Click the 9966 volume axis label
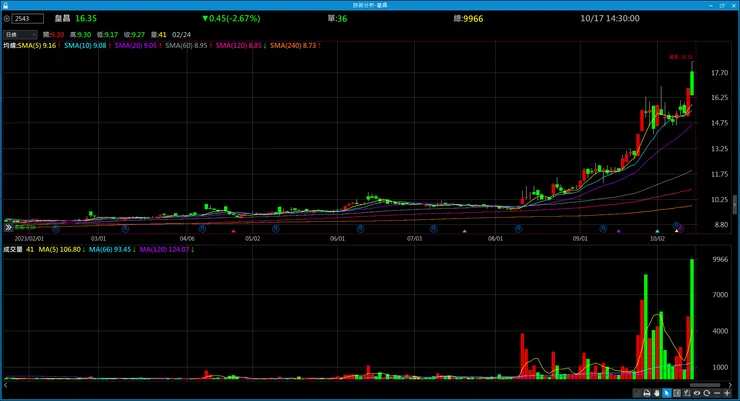The width and height of the screenshot is (740, 401). point(720,259)
